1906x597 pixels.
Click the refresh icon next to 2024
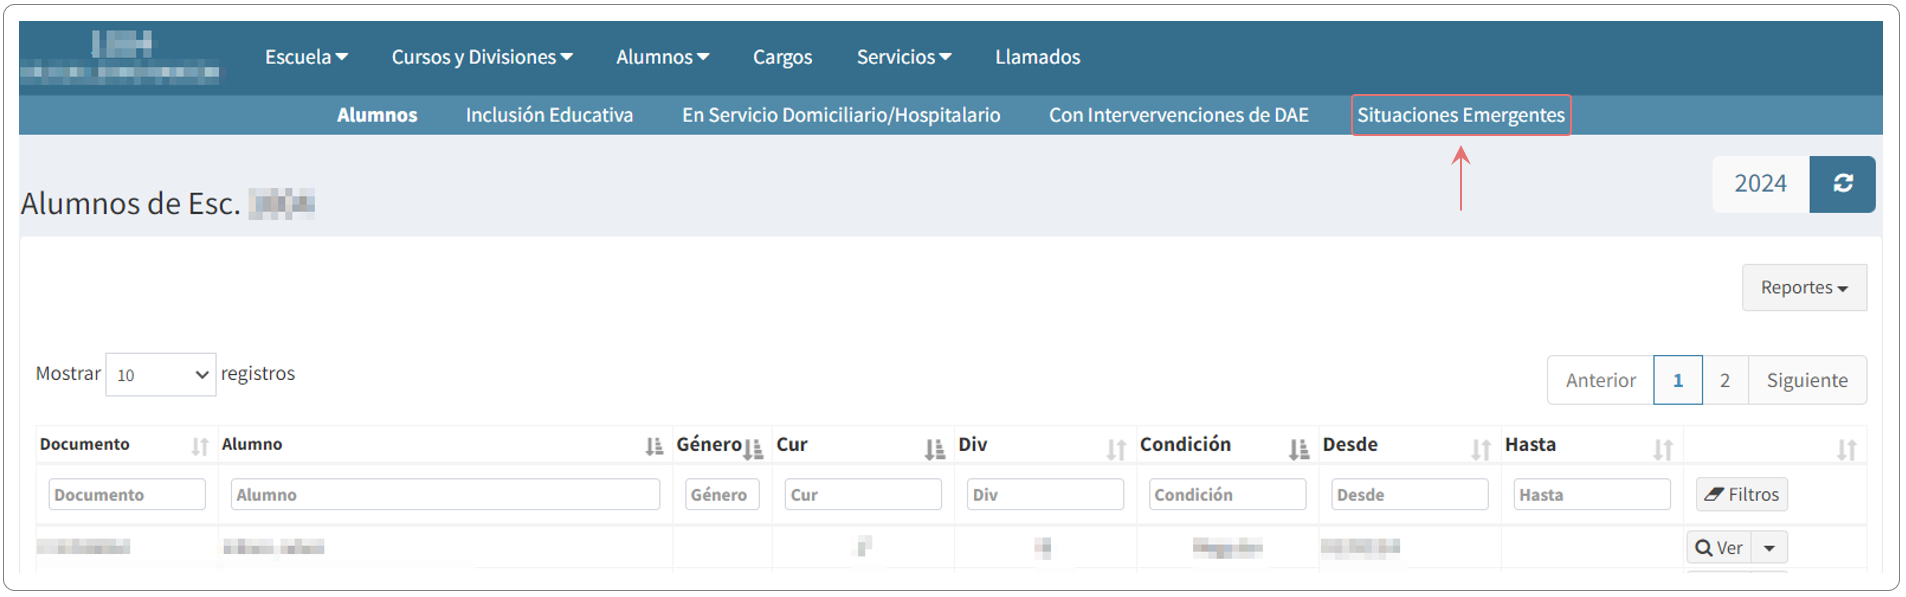pos(1842,184)
